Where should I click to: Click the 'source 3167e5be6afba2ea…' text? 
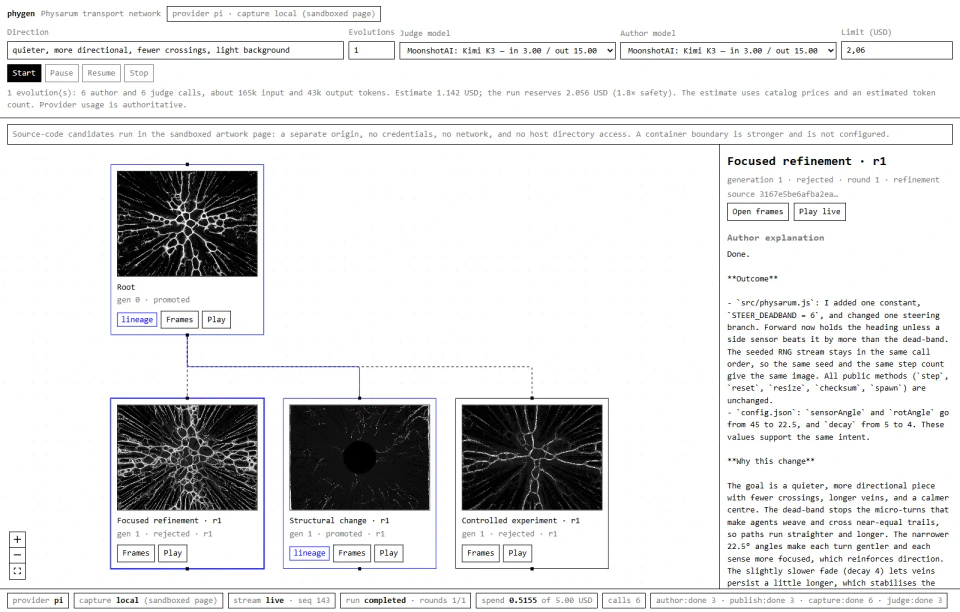click(x=782, y=194)
